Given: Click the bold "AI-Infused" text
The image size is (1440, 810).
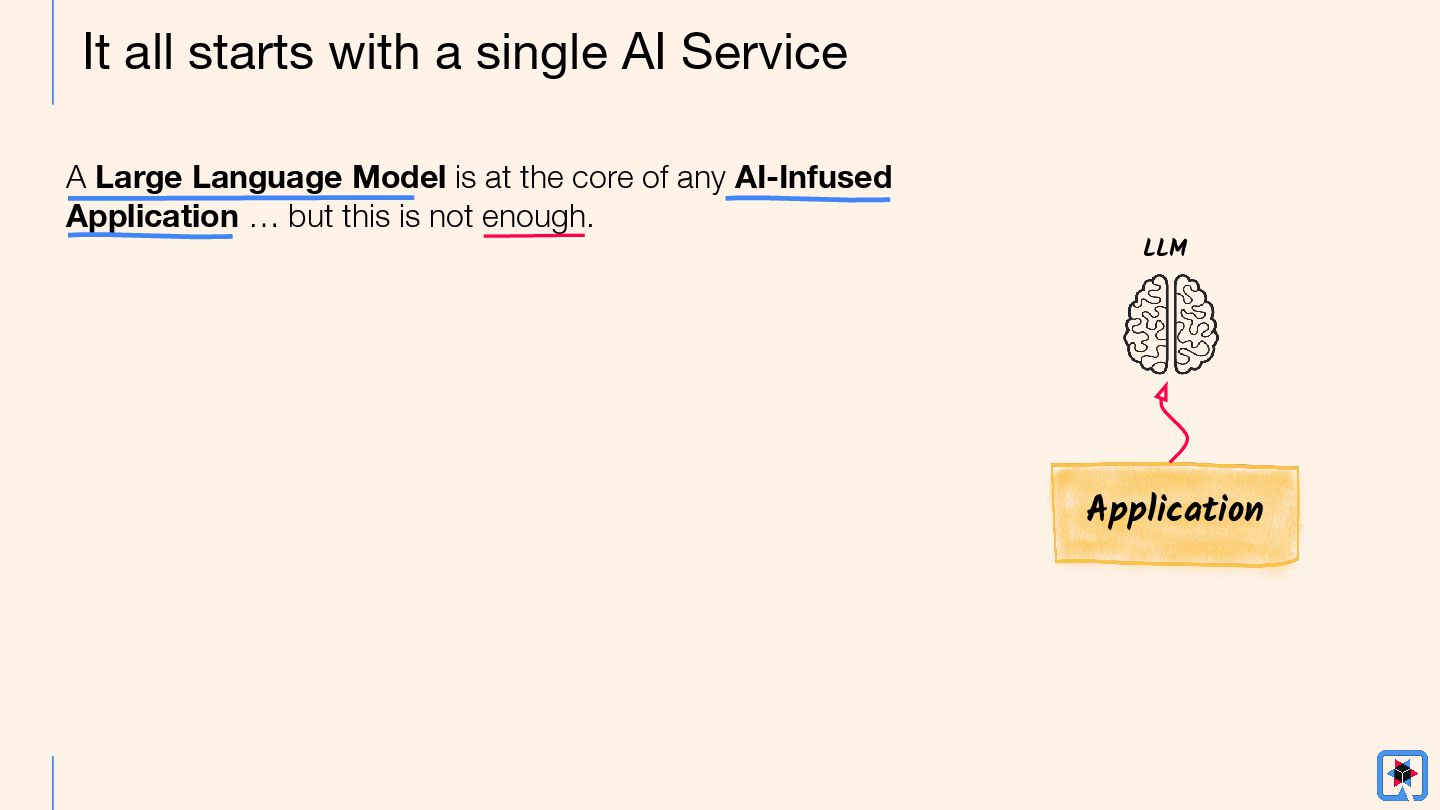Looking at the screenshot, I should pyautogui.click(x=813, y=178).
